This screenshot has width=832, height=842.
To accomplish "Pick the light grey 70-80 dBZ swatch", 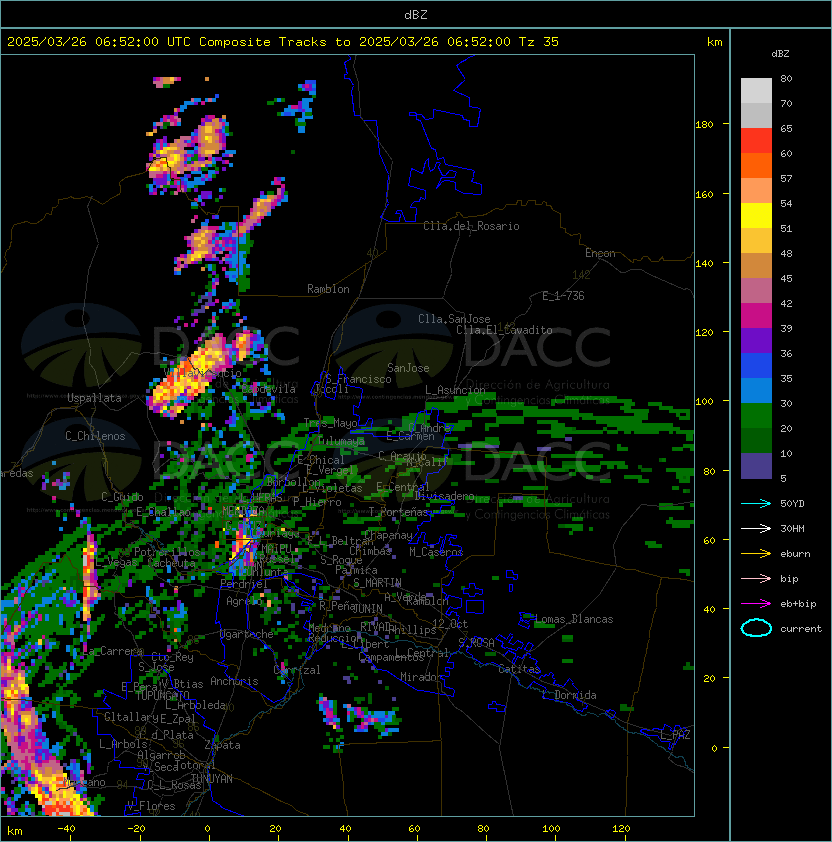I will point(756,91).
